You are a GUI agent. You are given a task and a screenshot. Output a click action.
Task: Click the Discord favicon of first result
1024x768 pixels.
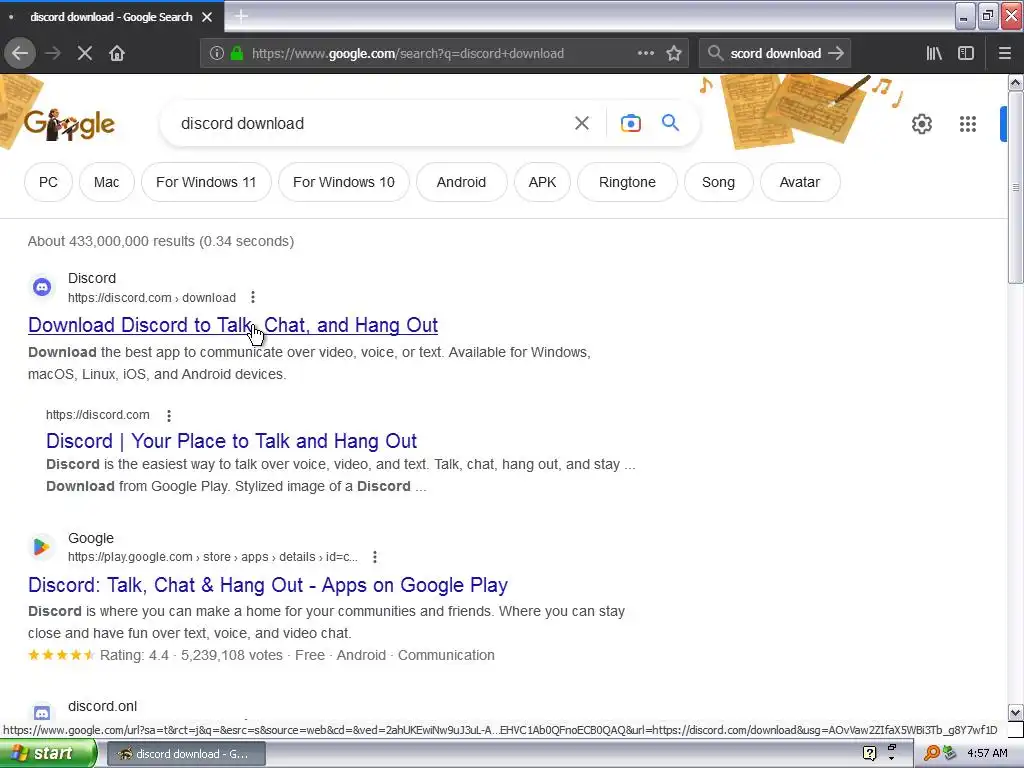[x=42, y=287]
